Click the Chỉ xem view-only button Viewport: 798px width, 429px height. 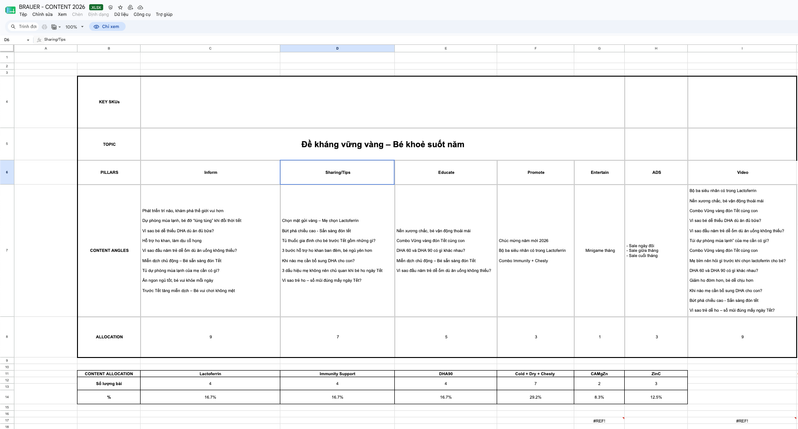click(107, 26)
